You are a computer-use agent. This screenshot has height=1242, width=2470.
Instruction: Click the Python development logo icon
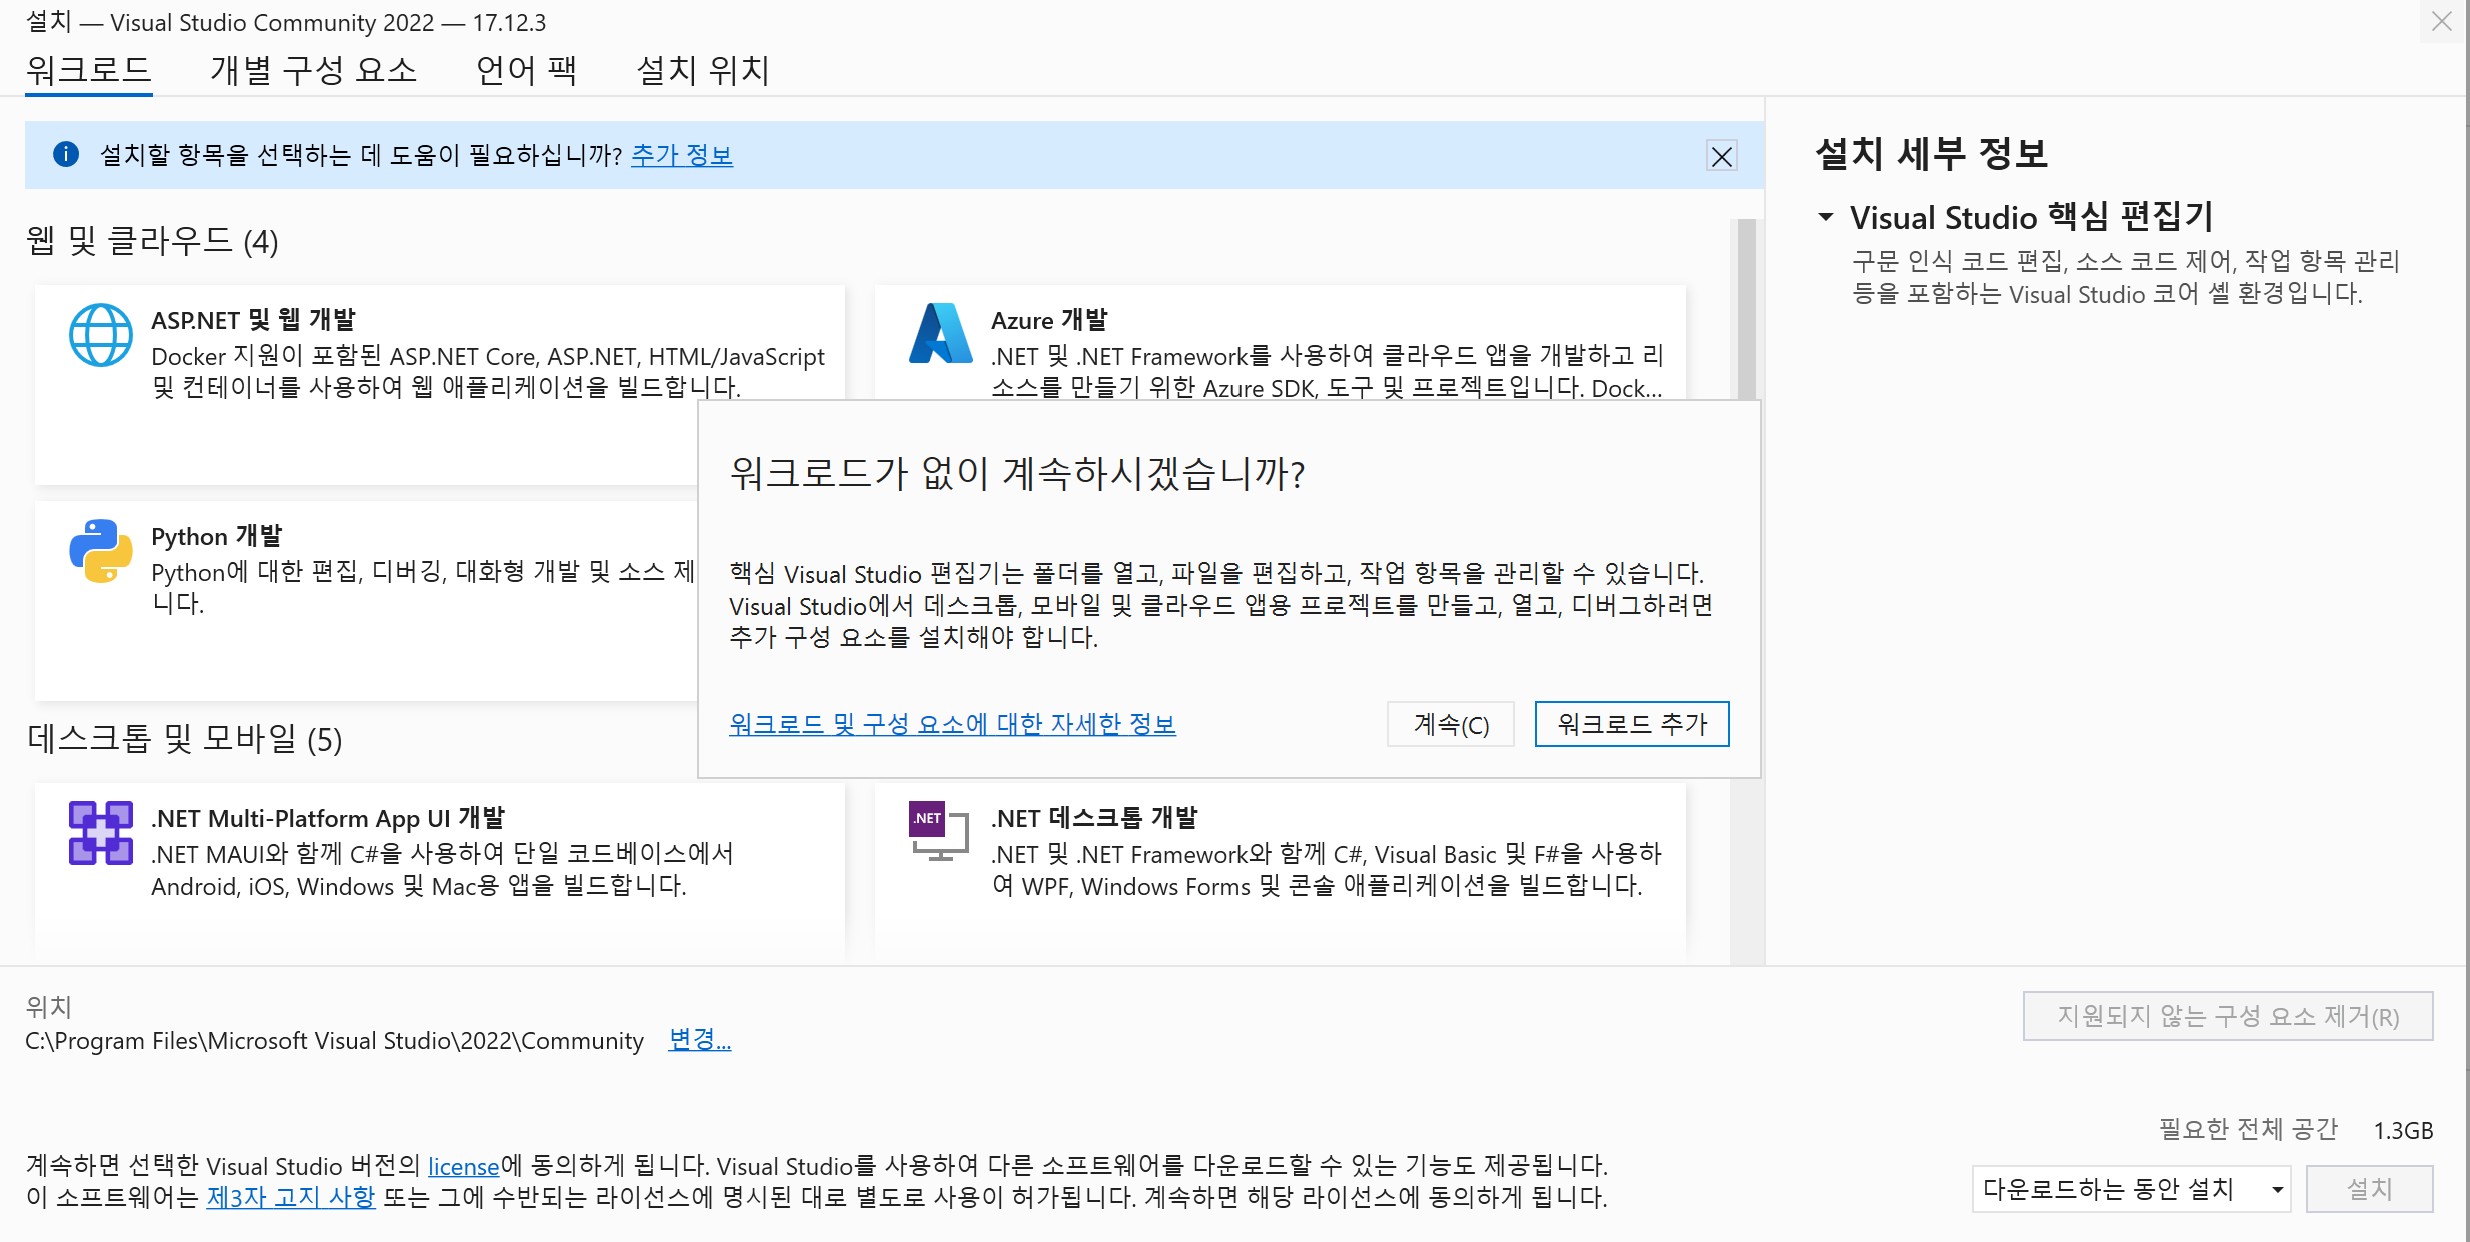[100, 550]
